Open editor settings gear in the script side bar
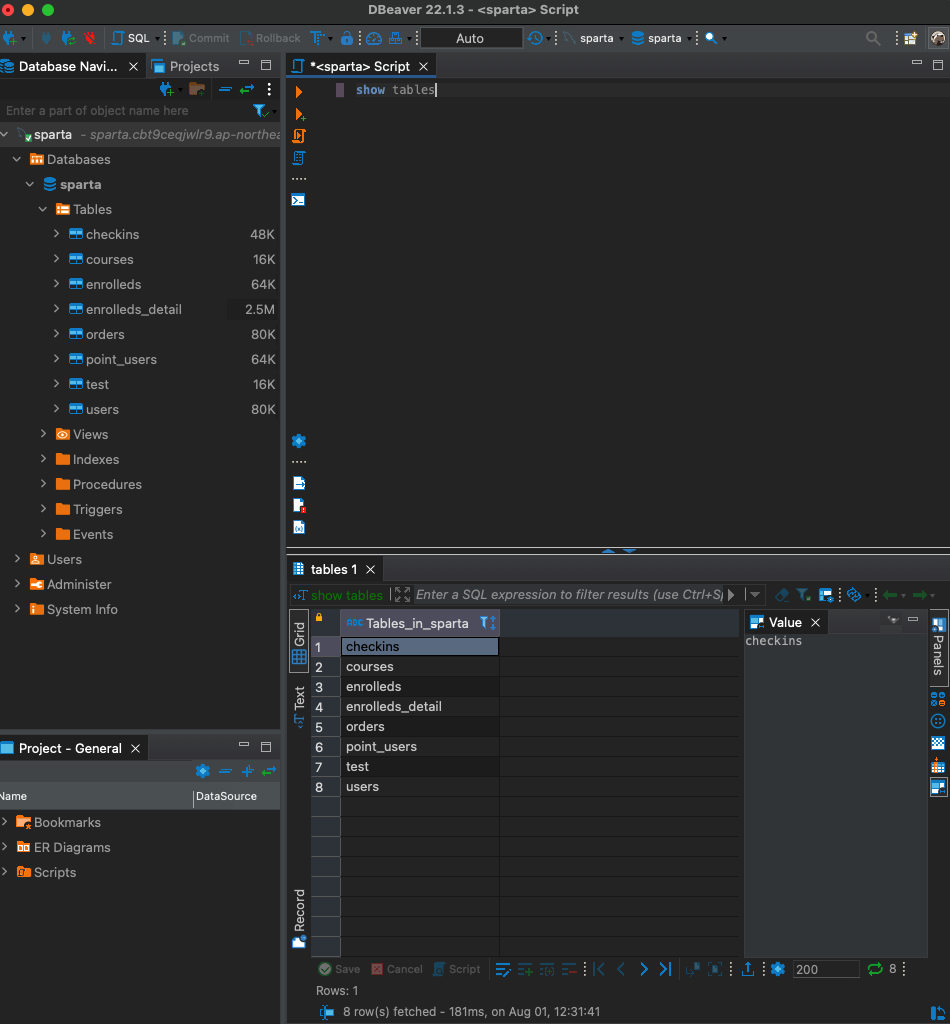The width and height of the screenshot is (950, 1024). tap(299, 441)
